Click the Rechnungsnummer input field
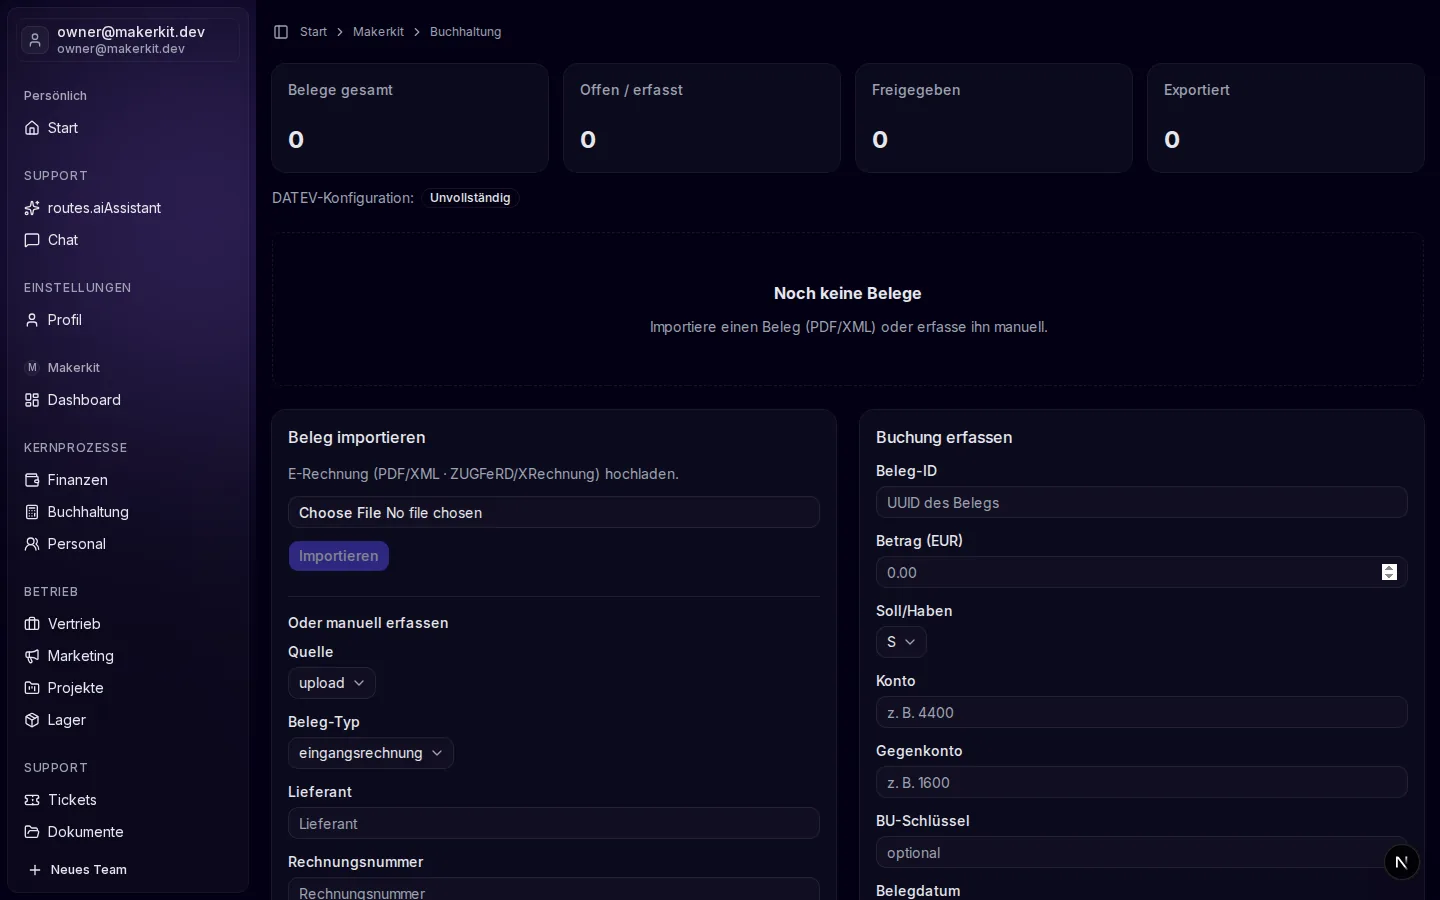The width and height of the screenshot is (1440, 900). point(554,889)
